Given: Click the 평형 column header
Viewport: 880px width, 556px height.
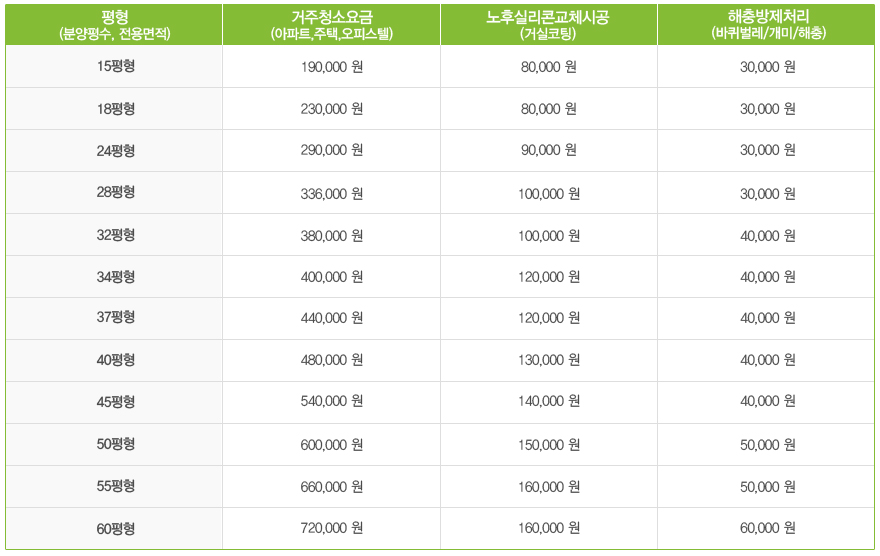Looking at the screenshot, I should (114, 25).
